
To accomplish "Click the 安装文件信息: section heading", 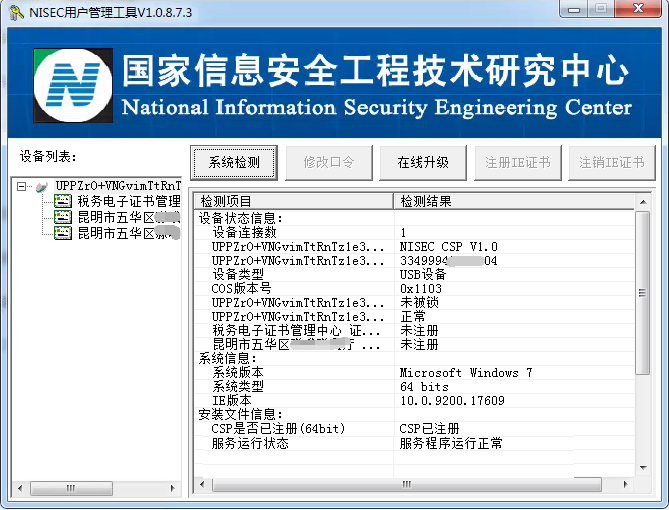I will (241, 414).
